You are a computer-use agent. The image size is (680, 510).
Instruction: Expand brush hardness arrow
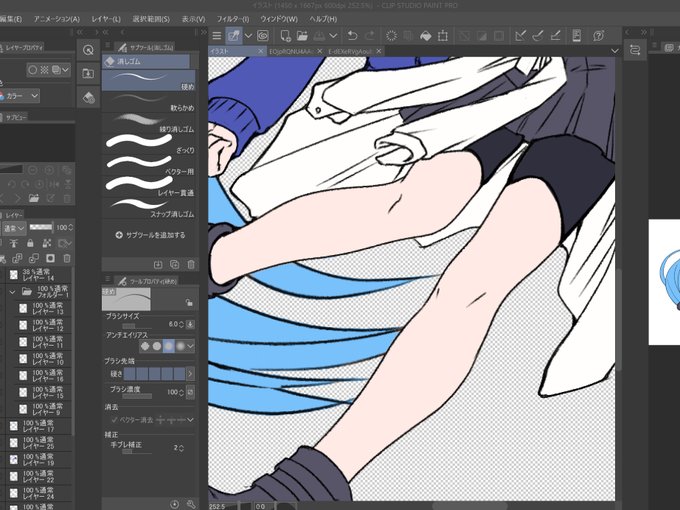coord(190,373)
